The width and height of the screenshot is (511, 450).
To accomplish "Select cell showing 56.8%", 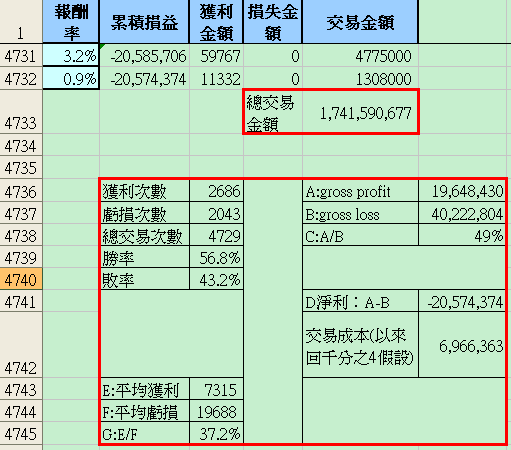I will pos(216,257).
